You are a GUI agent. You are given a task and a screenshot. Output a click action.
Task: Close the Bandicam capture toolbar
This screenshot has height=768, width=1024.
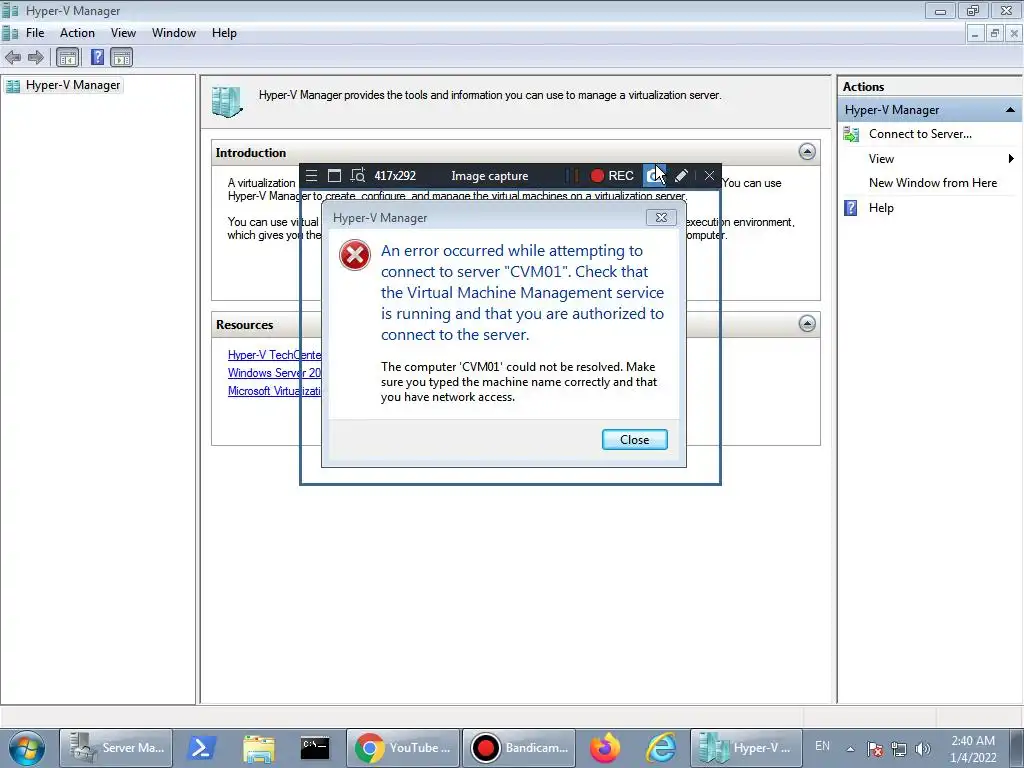[709, 176]
